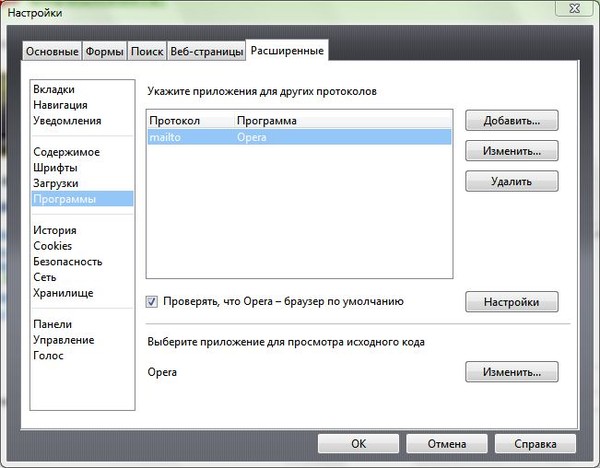
Task: Click Opera in the mailto row
Action: [x=251, y=137]
